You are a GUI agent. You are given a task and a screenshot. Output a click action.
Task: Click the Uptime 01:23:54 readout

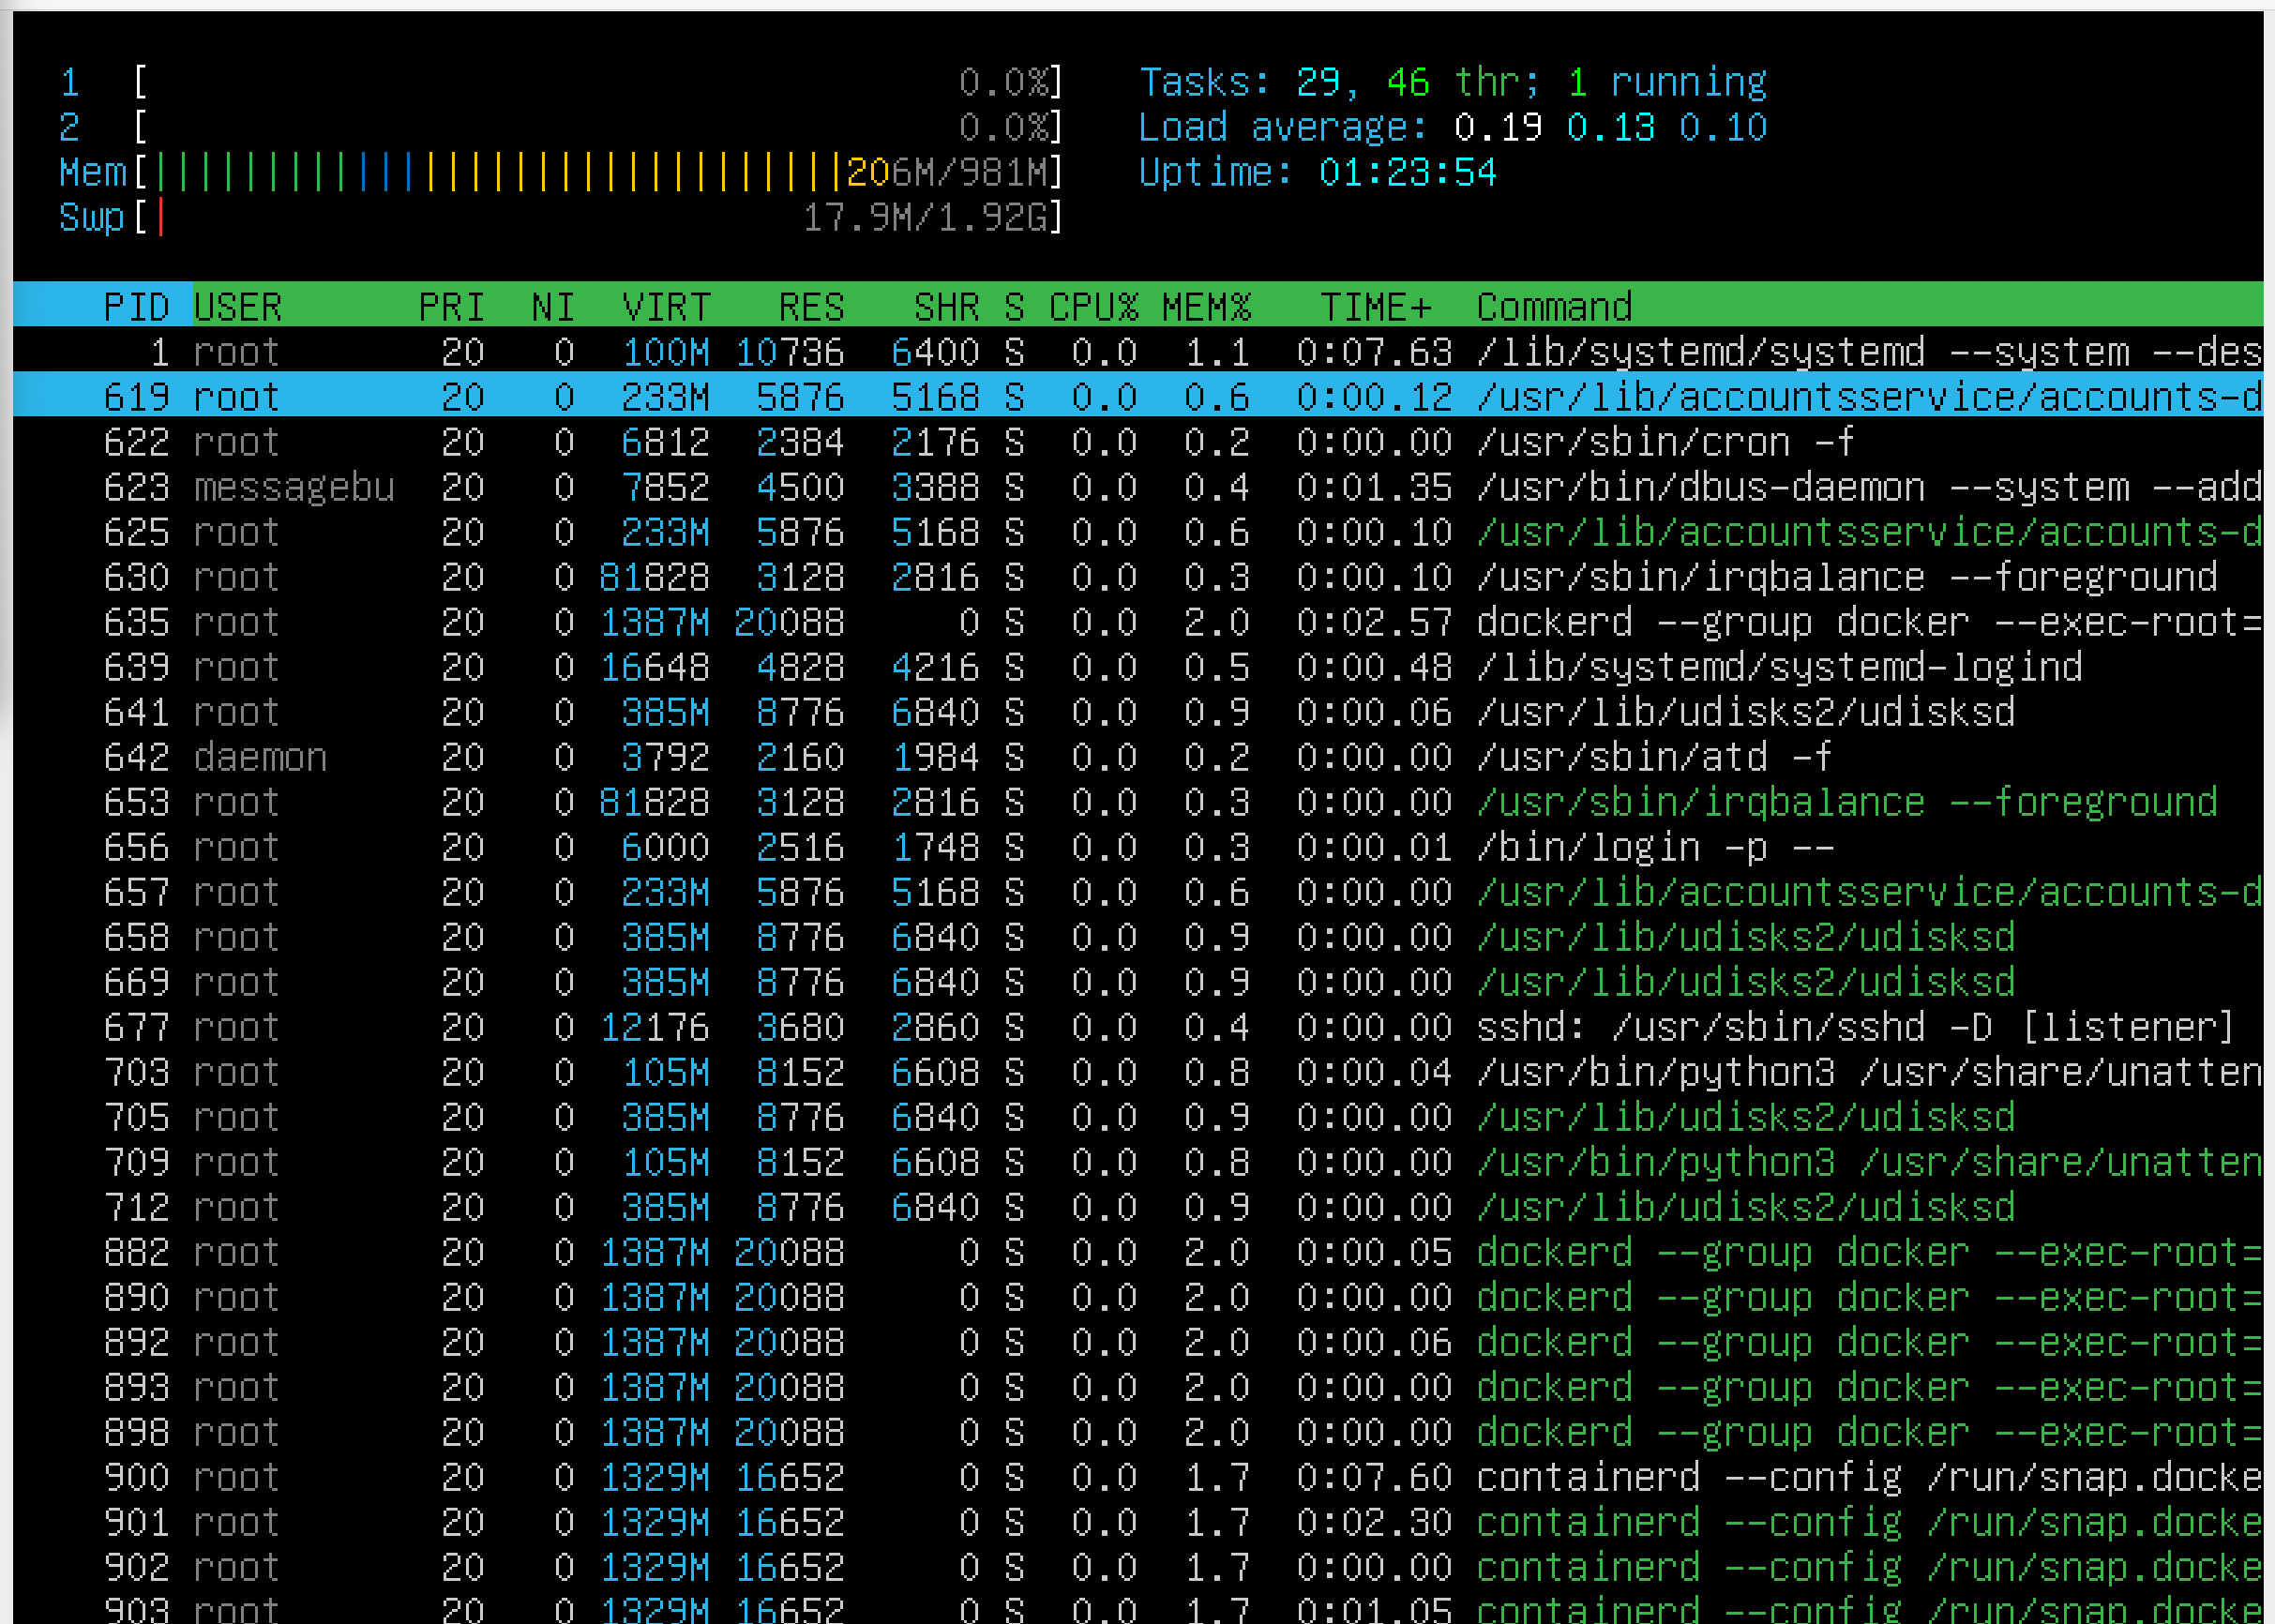(1318, 172)
